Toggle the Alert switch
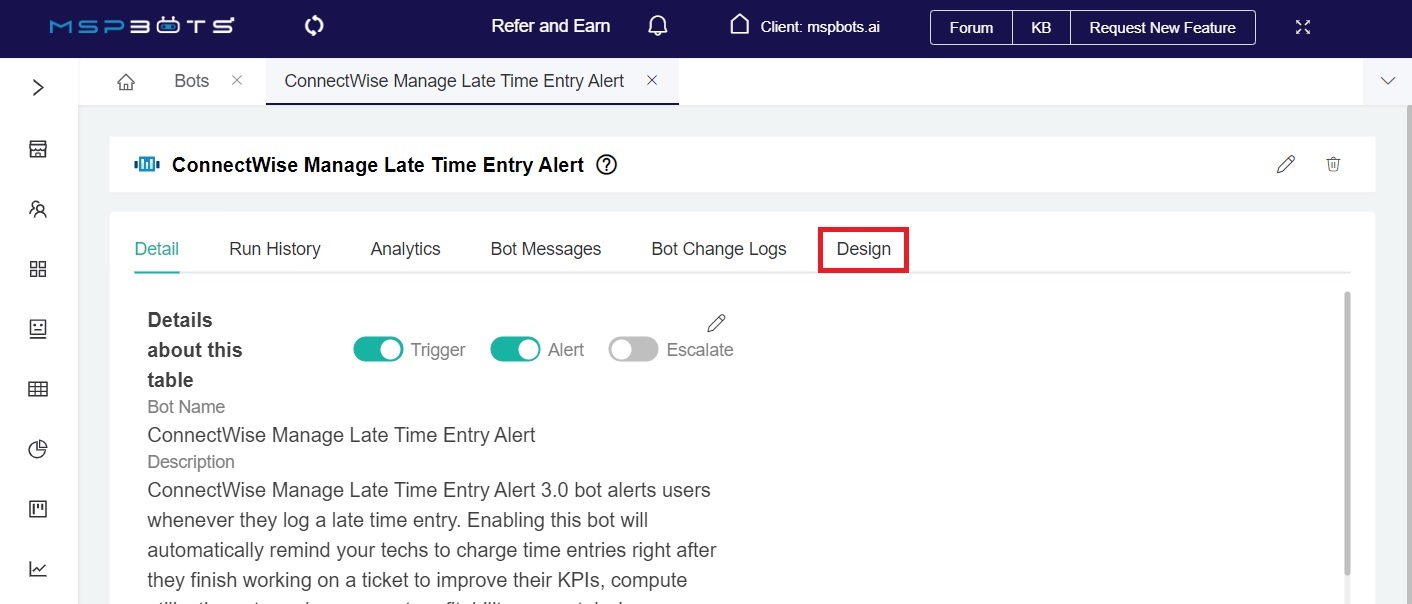 515,350
